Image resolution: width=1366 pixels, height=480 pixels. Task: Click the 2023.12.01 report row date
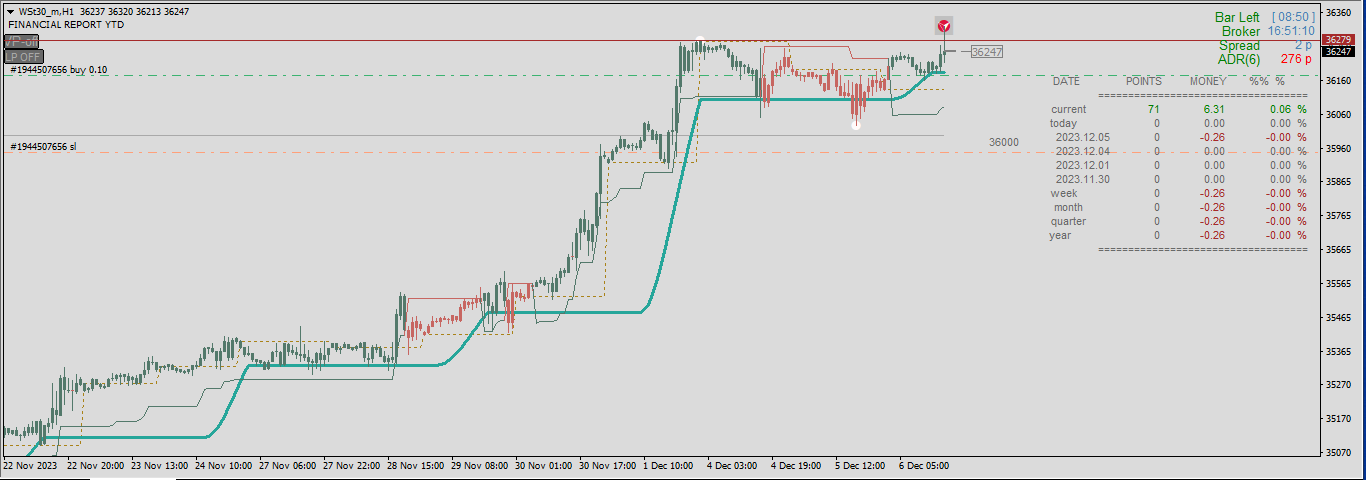[x=1083, y=165]
